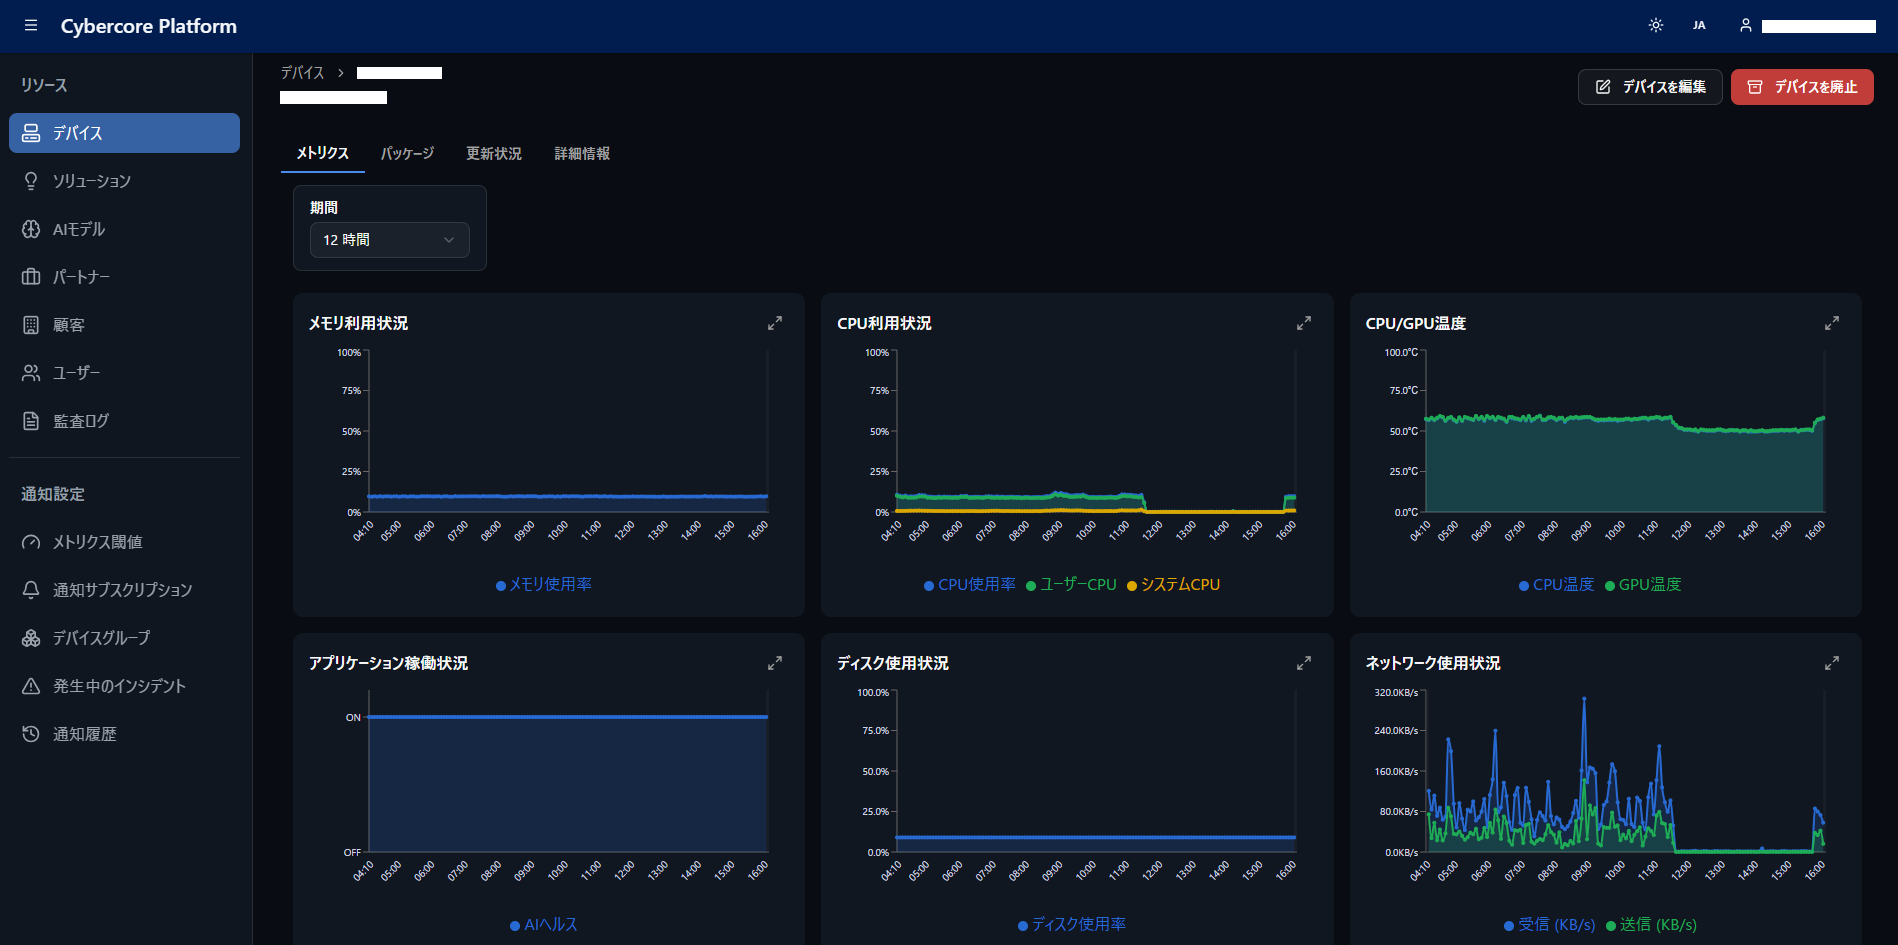Viewport: 1898px width, 945px height.
Task: Expand the CPU/GPU温度 chart
Action: click(1832, 323)
